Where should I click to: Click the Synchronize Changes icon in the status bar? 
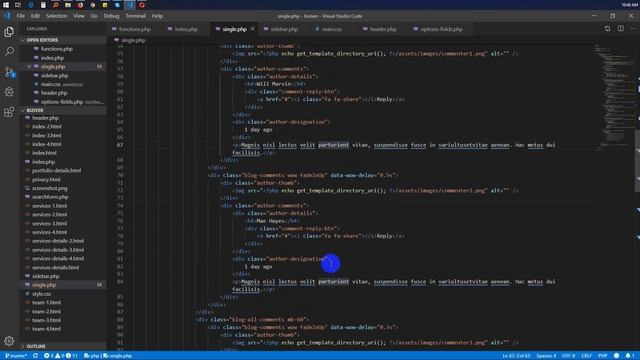[36, 356]
